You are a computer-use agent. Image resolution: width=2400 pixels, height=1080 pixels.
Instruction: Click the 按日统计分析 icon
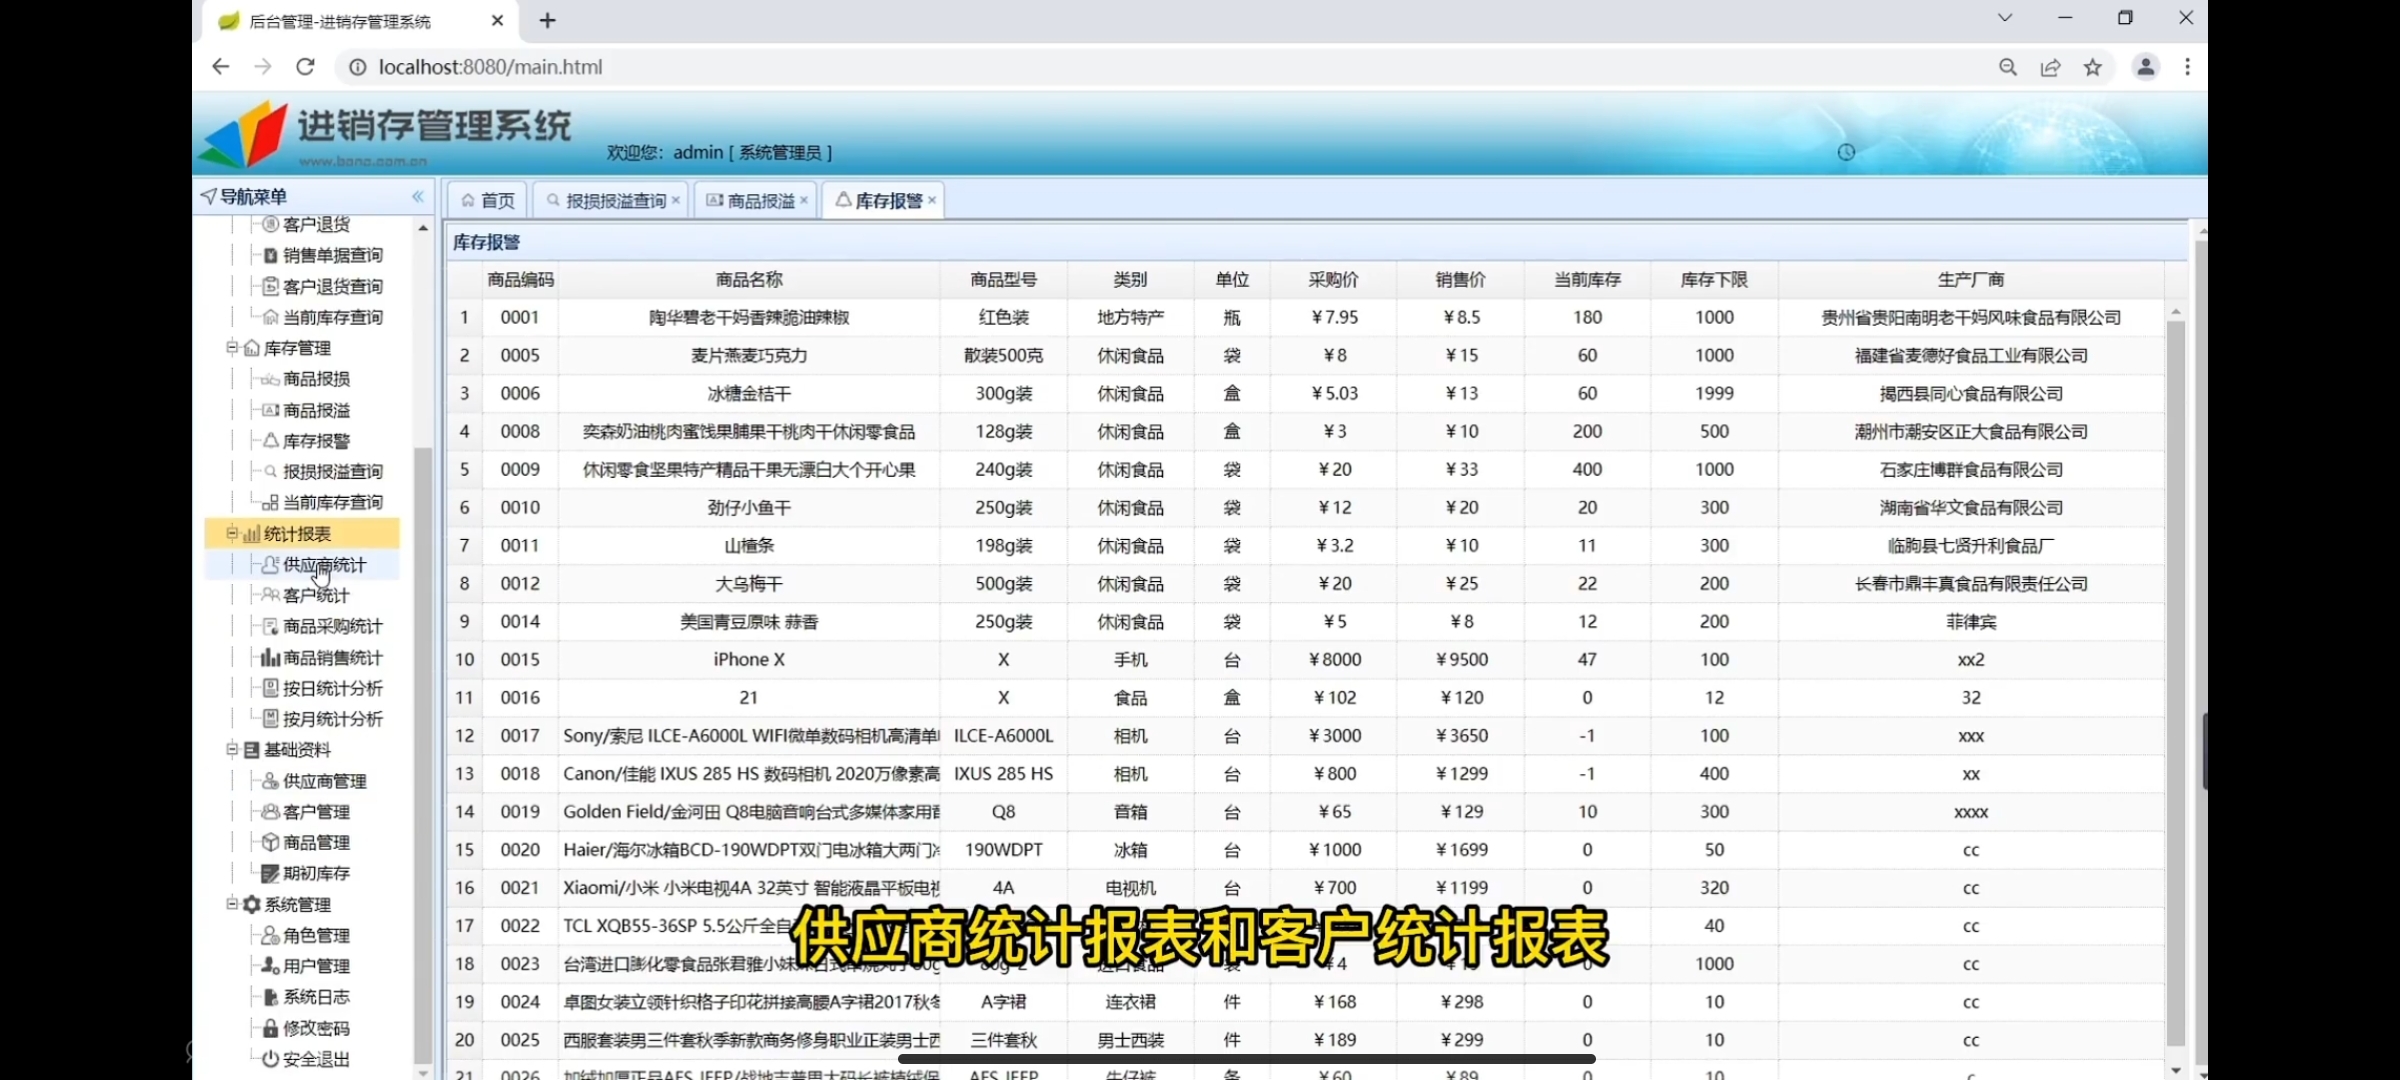(270, 688)
